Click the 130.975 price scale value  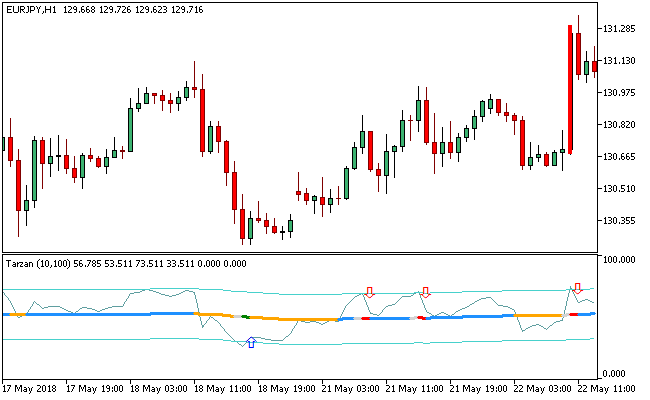pyautogui.click(x=619, y=92)
